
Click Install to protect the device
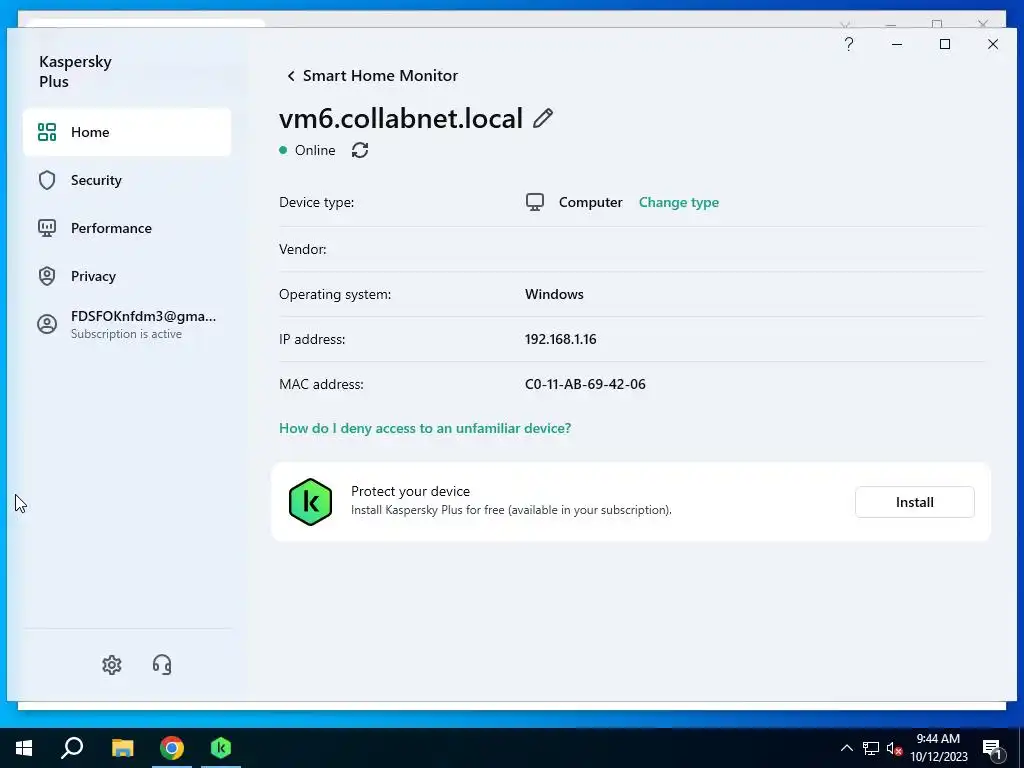914,502
